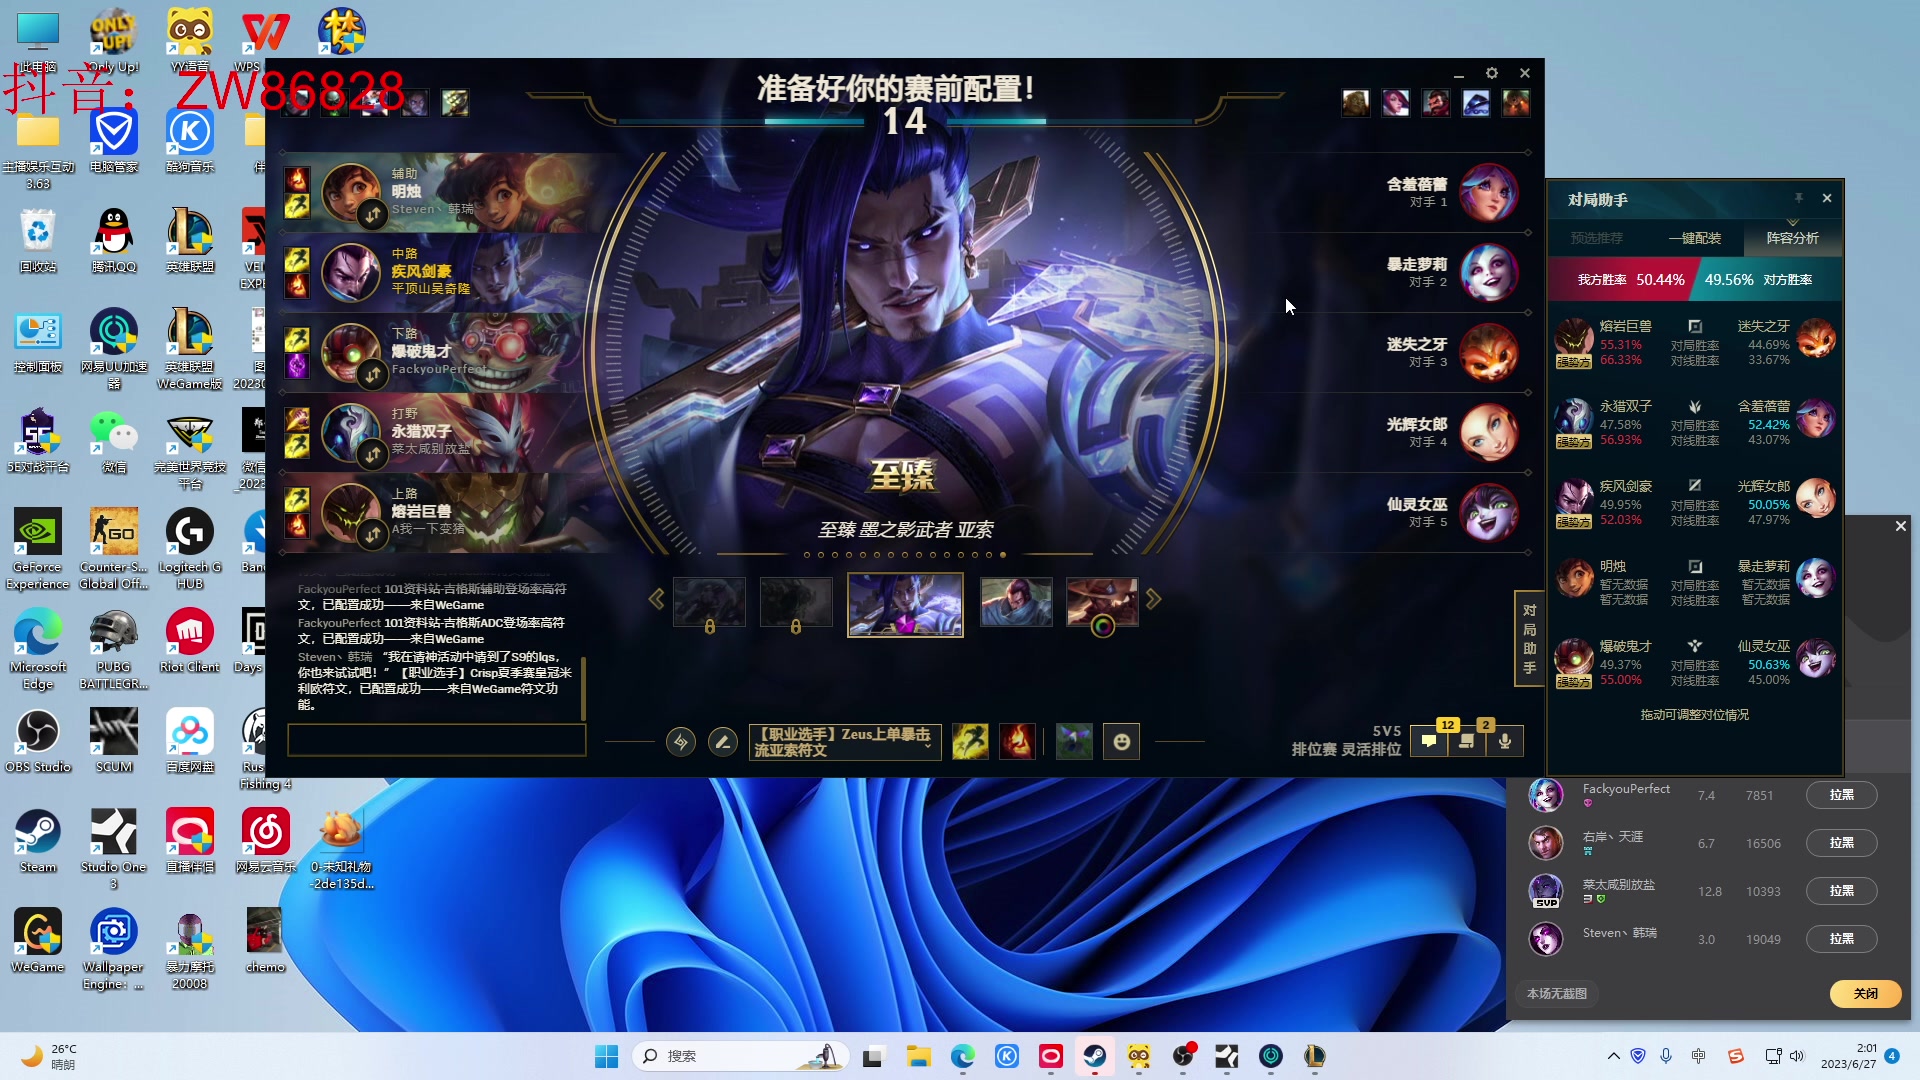1920x1080 pixels.
Task: Toggle pin on the 对局助手 panel
Action: pos(1798,198)
